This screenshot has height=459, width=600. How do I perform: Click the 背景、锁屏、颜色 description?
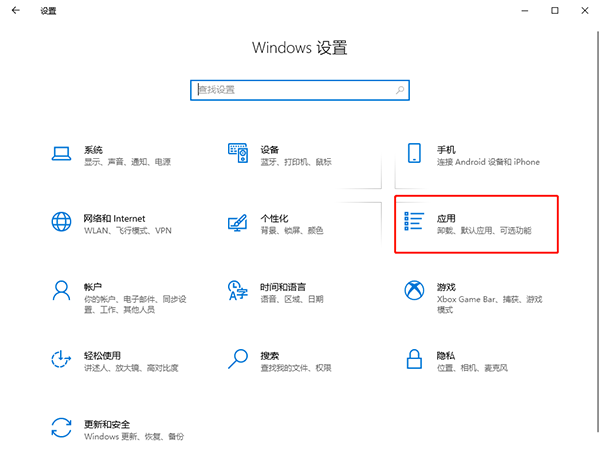coord(292,231)
